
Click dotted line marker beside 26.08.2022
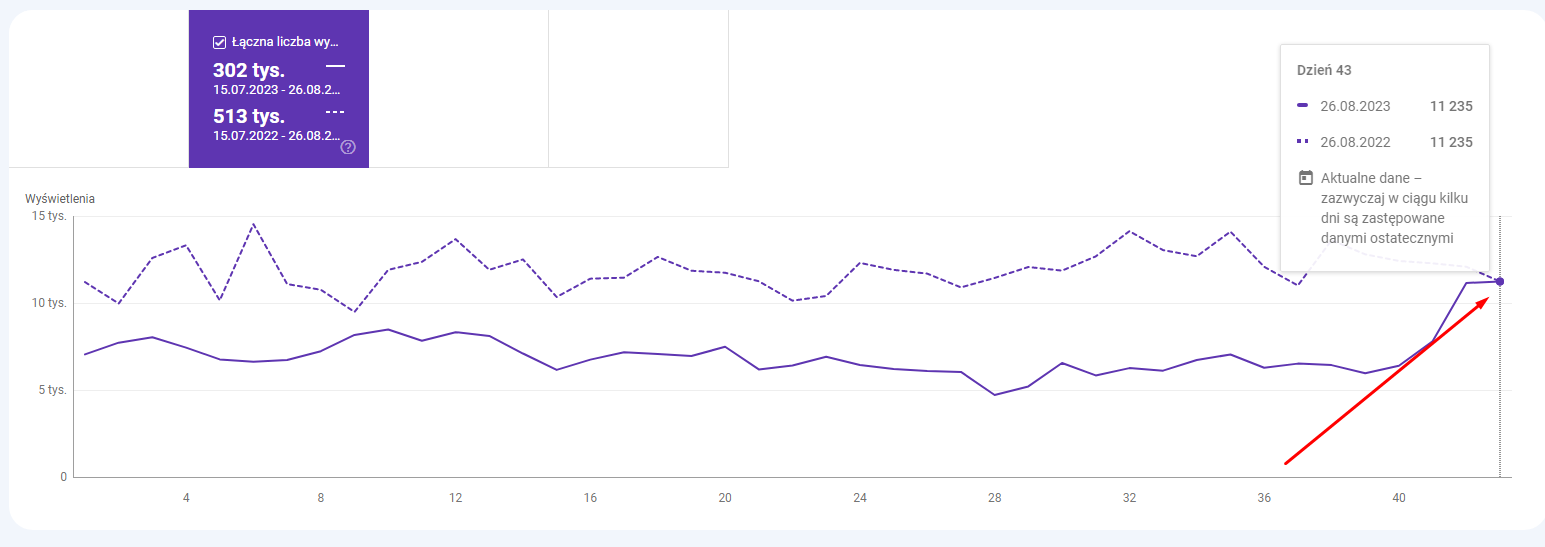1302,142
